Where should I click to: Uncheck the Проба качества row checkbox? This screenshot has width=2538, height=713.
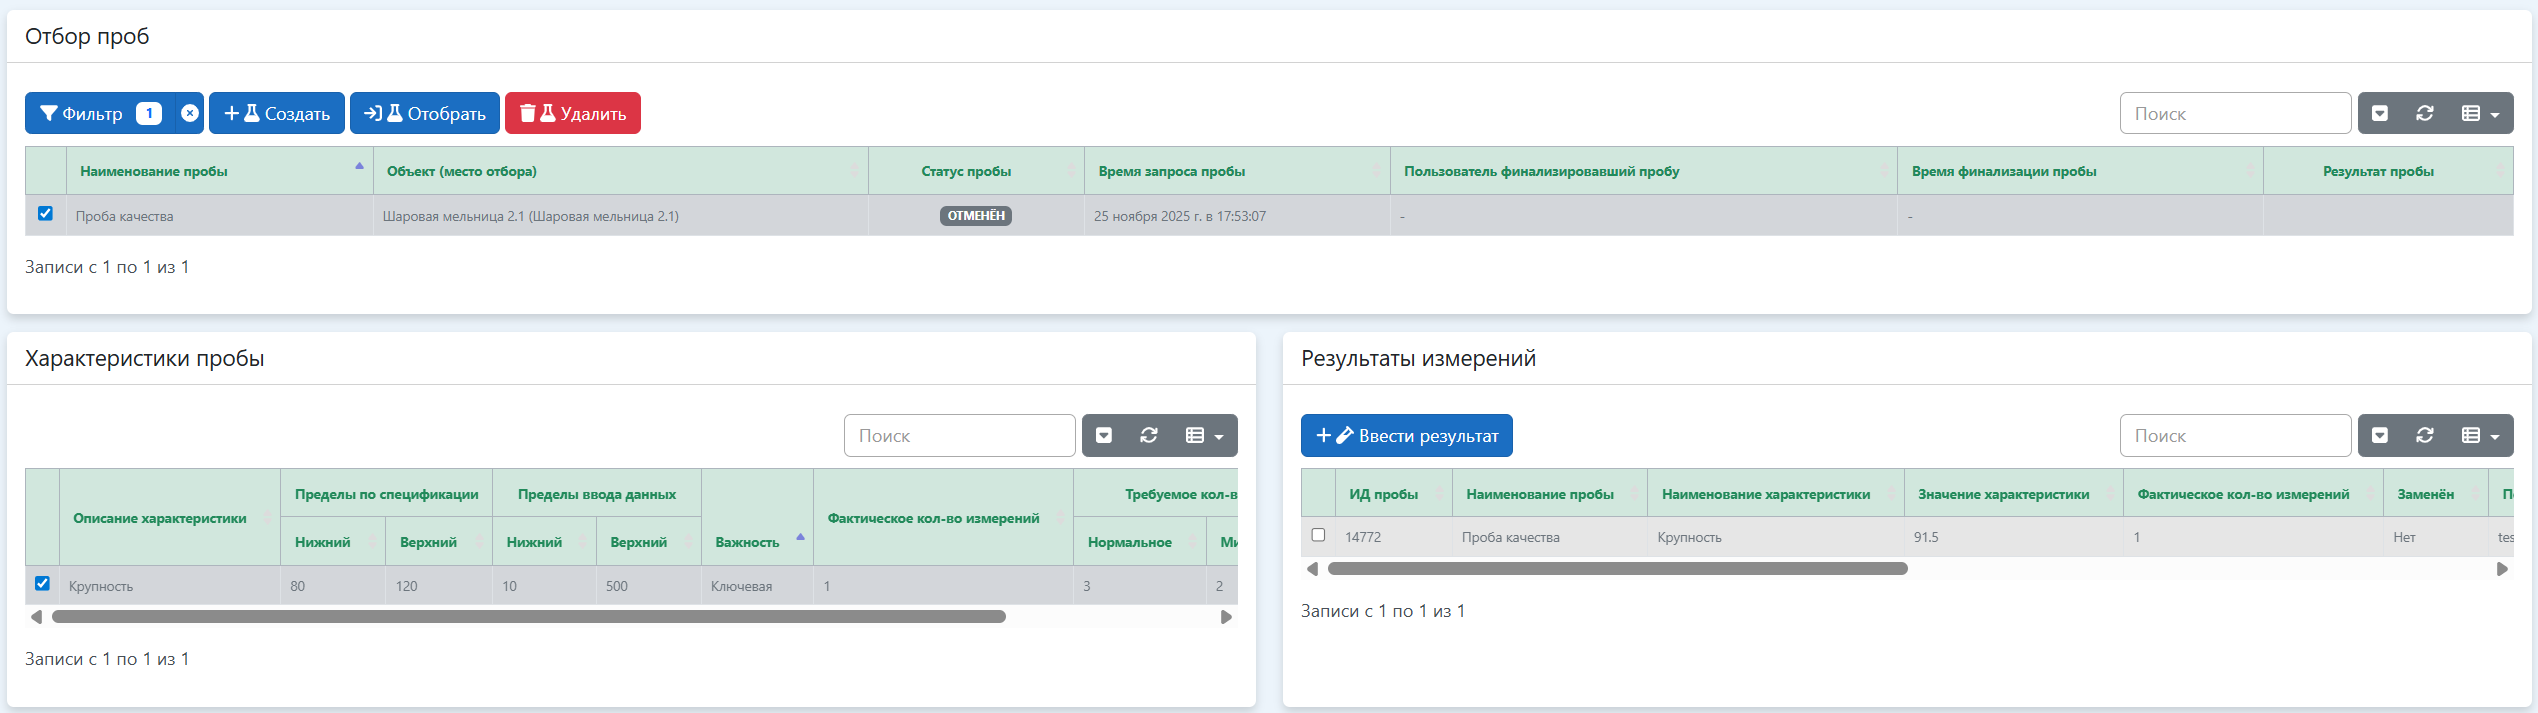coord(45,213)
